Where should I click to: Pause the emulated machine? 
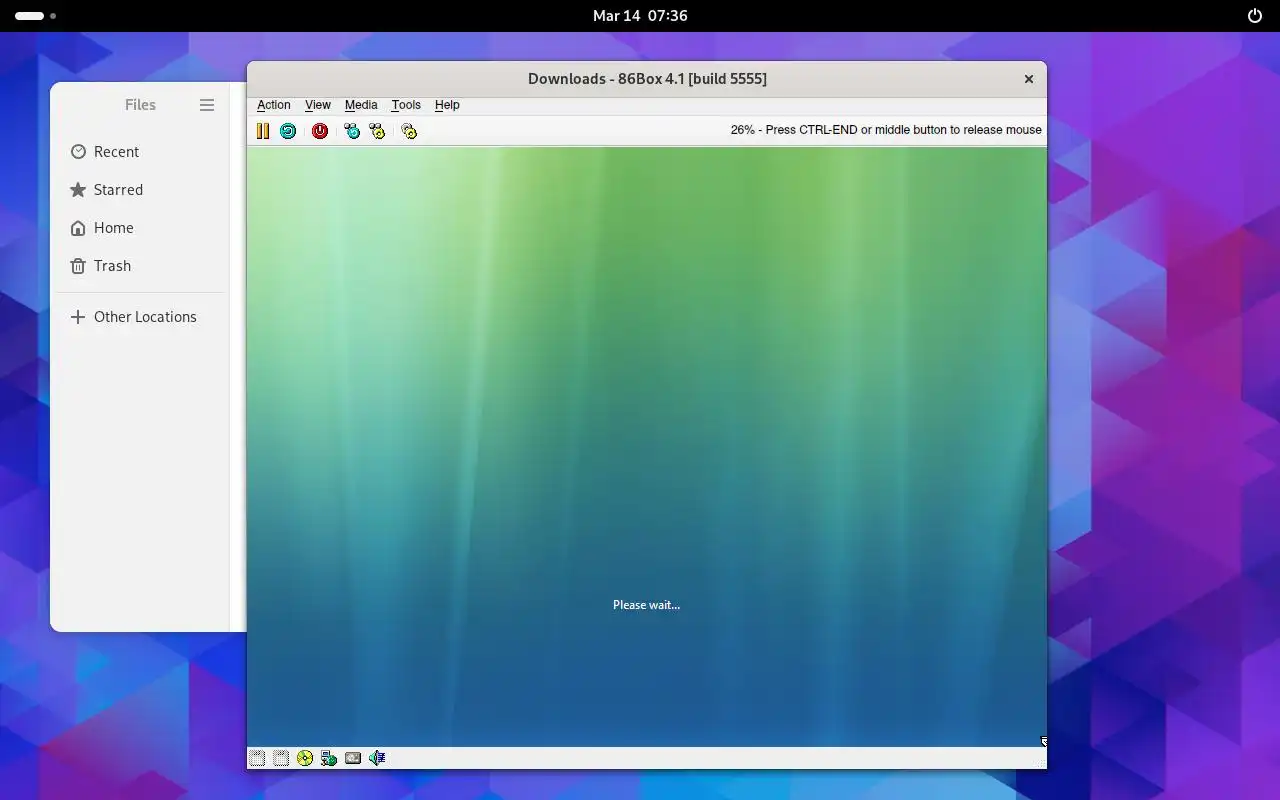point(263,131)
